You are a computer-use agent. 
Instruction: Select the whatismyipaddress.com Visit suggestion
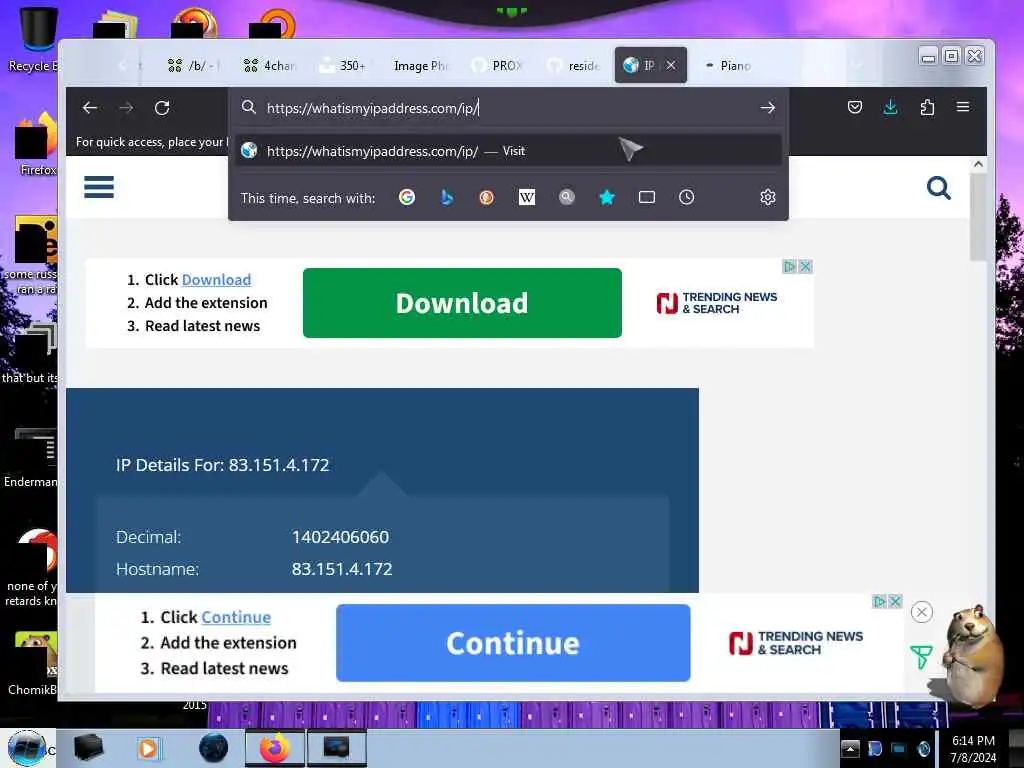tap(508, 151)
